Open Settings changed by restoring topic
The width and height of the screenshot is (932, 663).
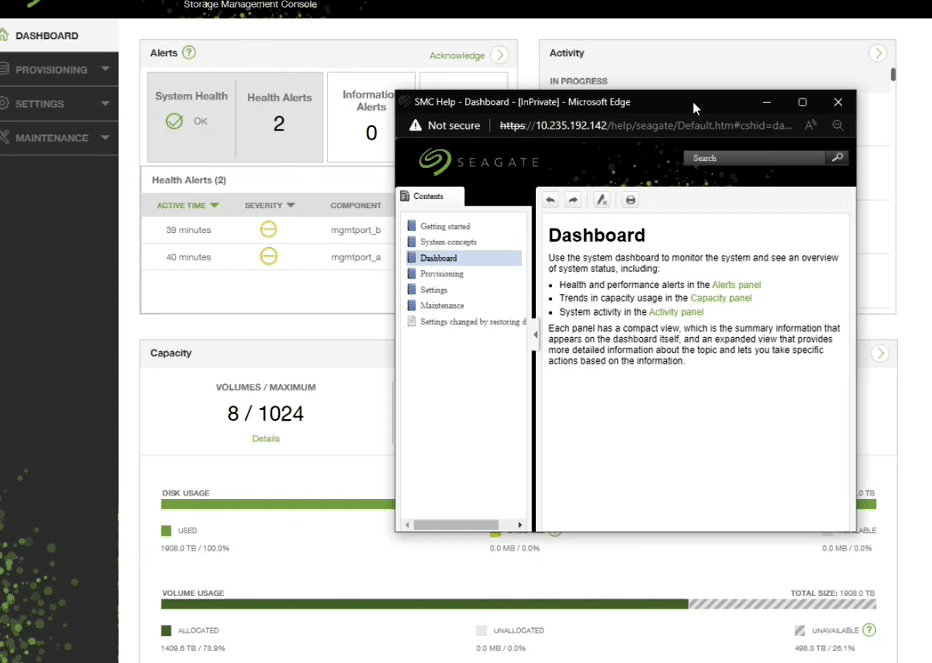(x=473, y=322)
